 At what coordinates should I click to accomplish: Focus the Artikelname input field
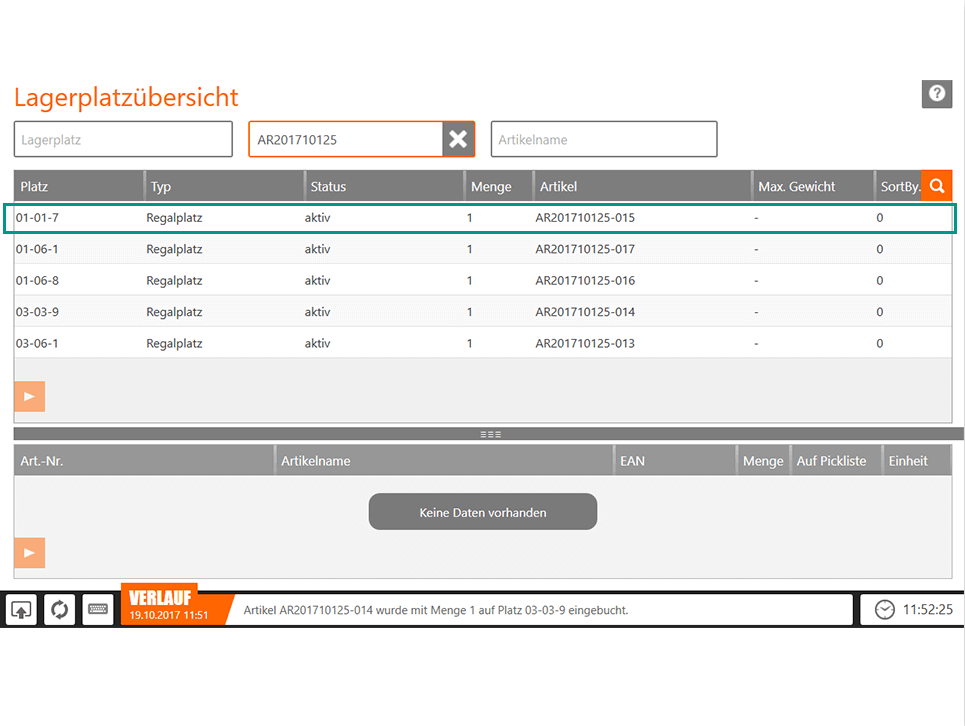click(604, 140)
